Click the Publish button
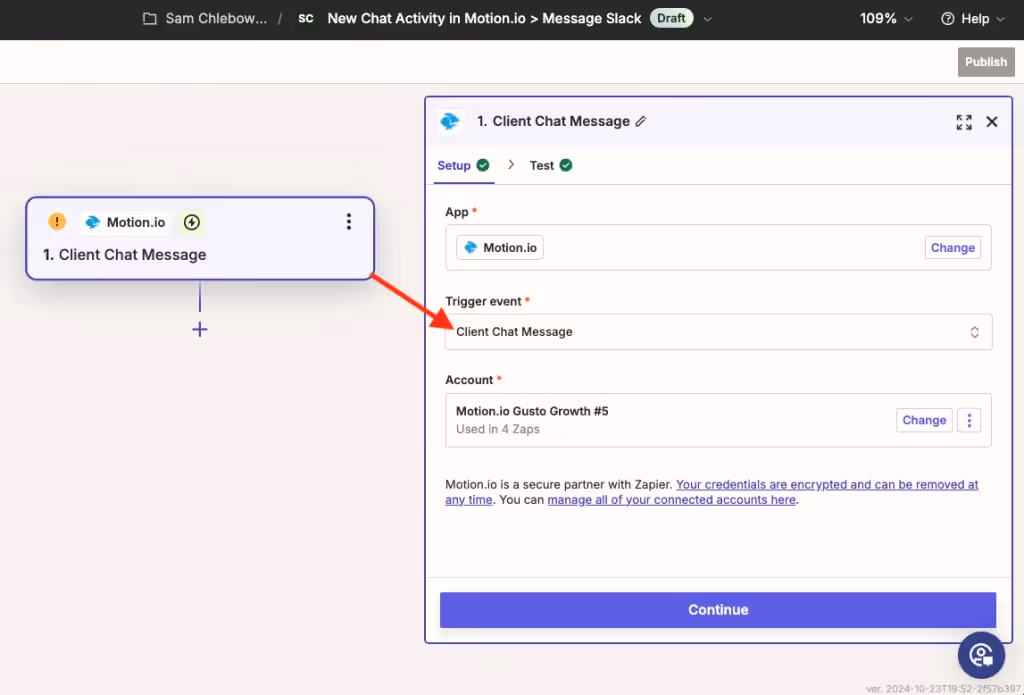 click(986, 62)
